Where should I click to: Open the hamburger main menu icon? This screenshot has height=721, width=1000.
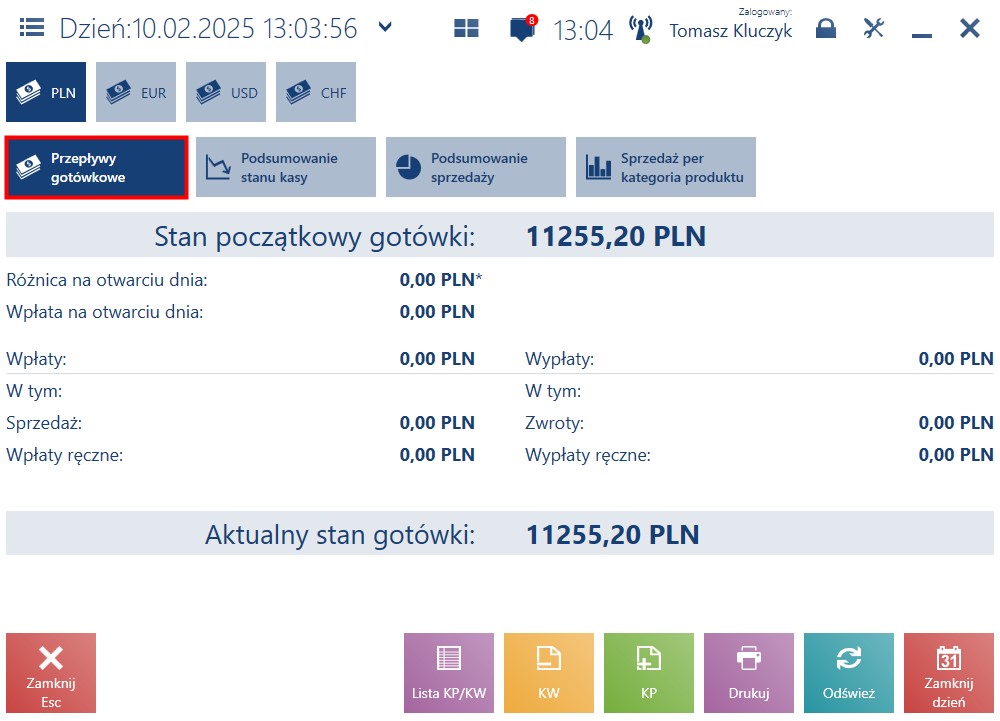pos(32,27)
